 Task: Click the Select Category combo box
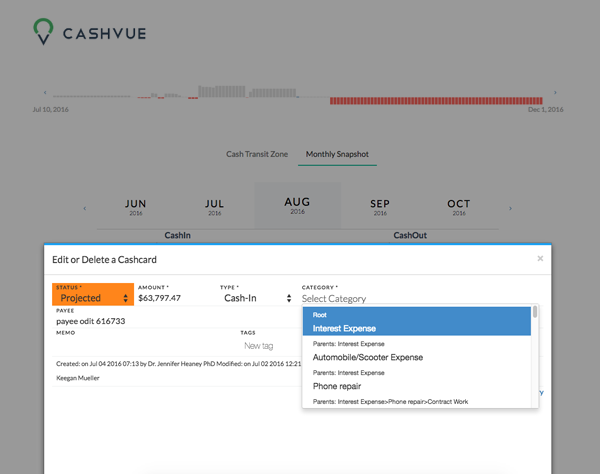(418, 298)
